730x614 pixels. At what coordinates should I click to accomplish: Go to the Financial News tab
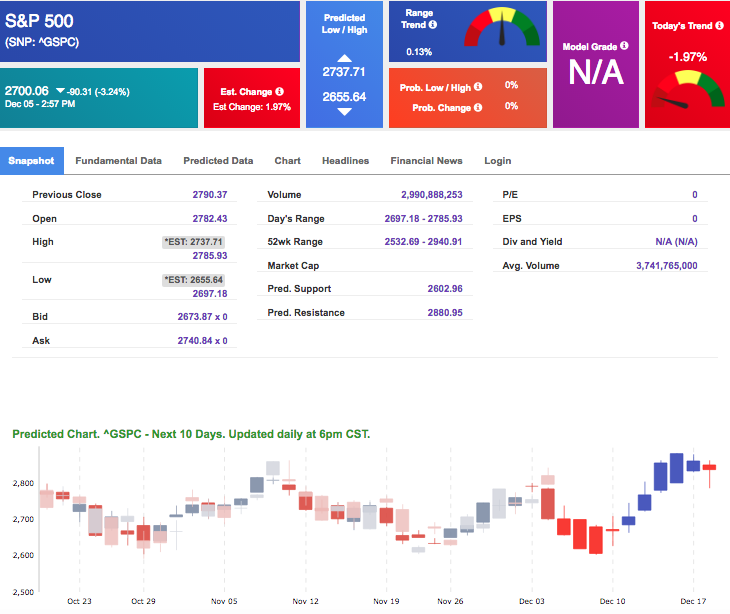click(426, 161)
